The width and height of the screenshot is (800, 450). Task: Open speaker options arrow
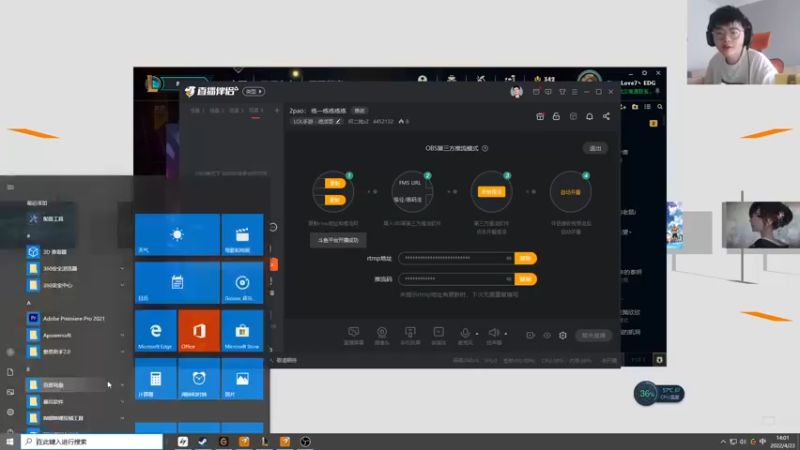pos(506,334)
